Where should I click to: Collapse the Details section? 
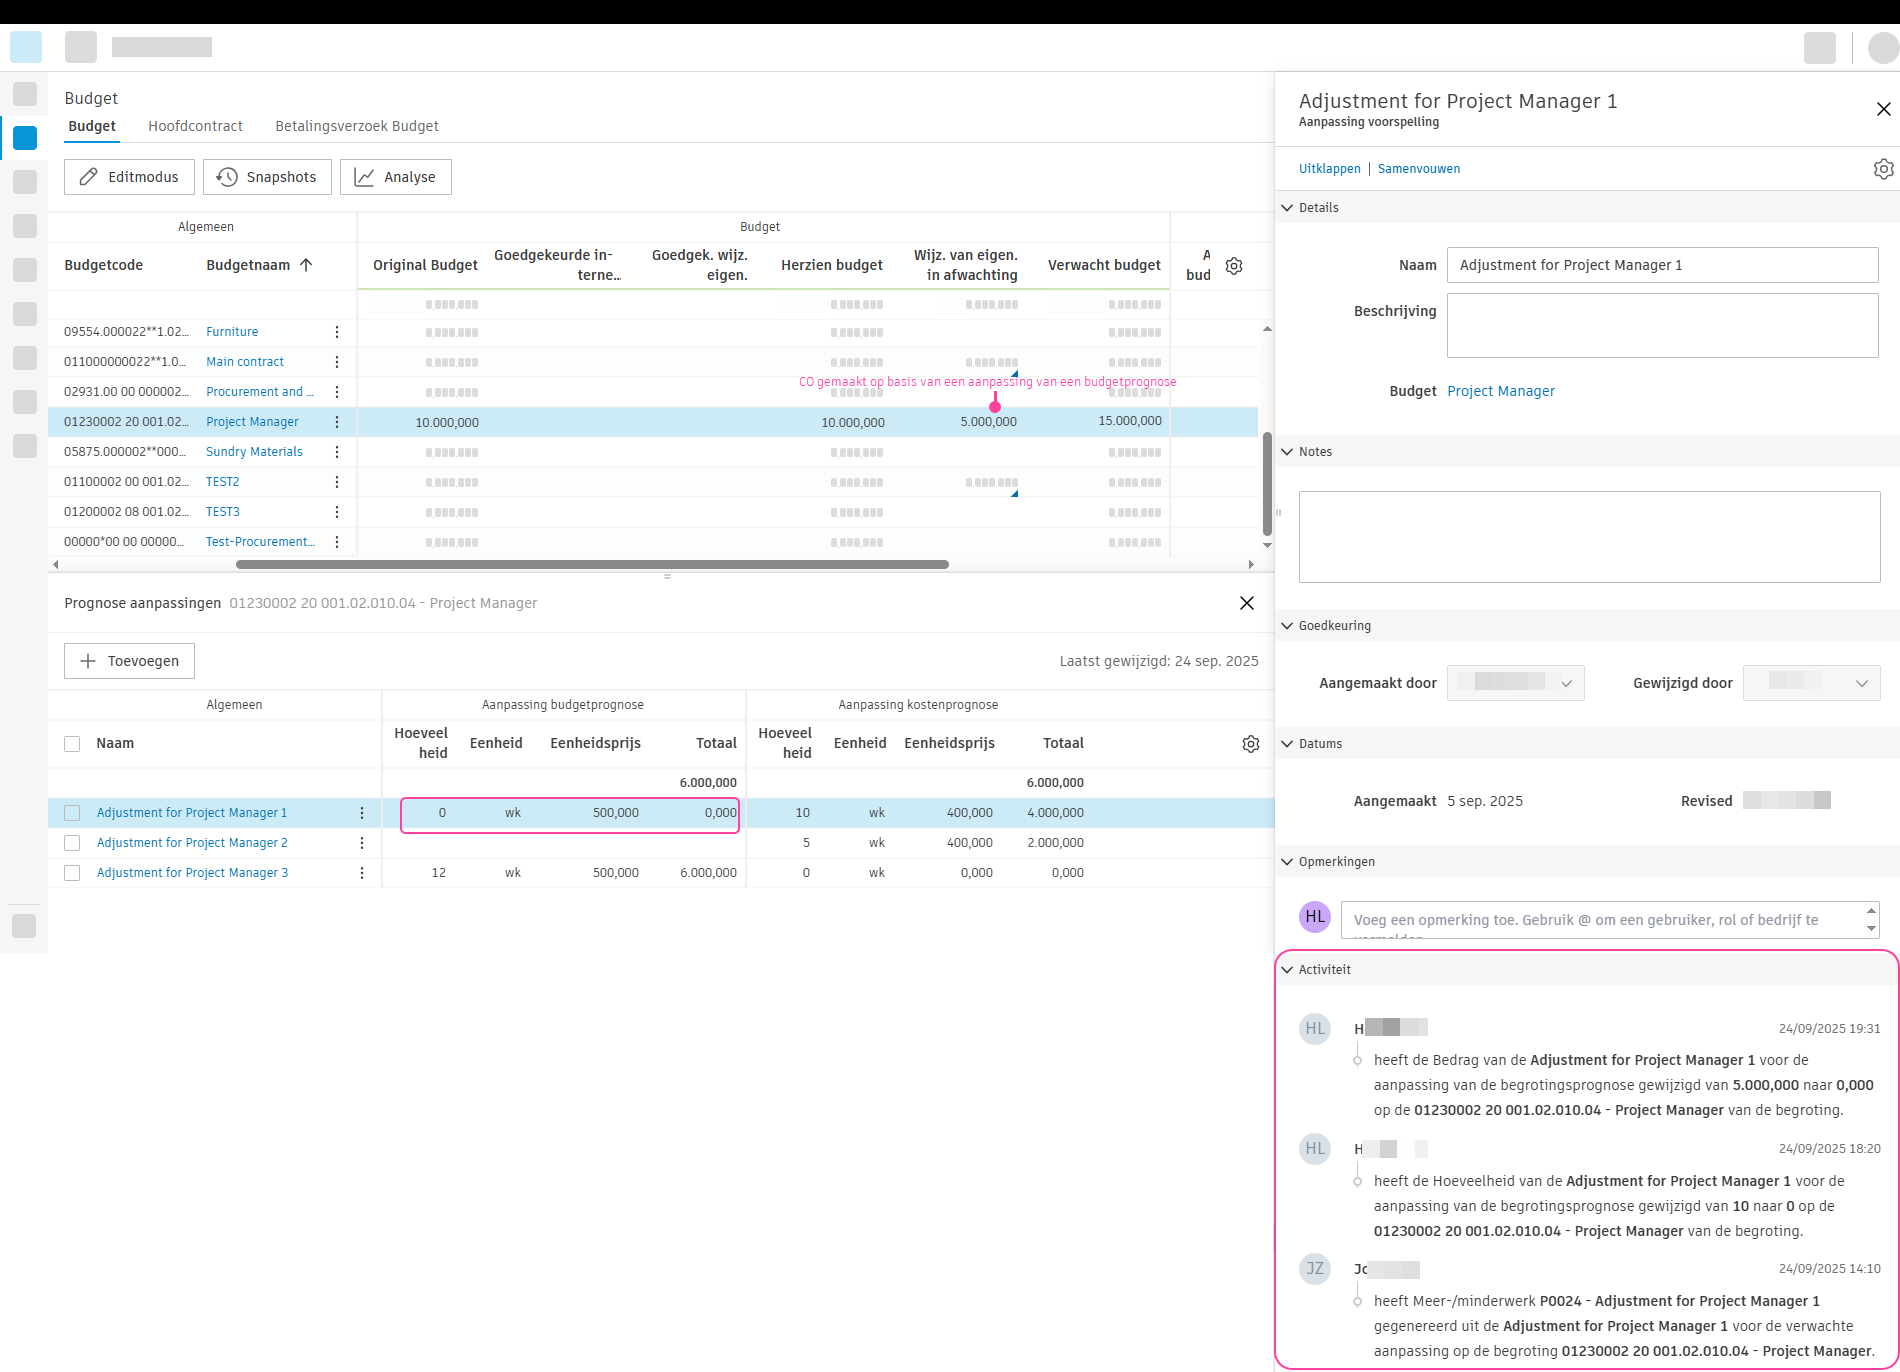coord(1287,208)
